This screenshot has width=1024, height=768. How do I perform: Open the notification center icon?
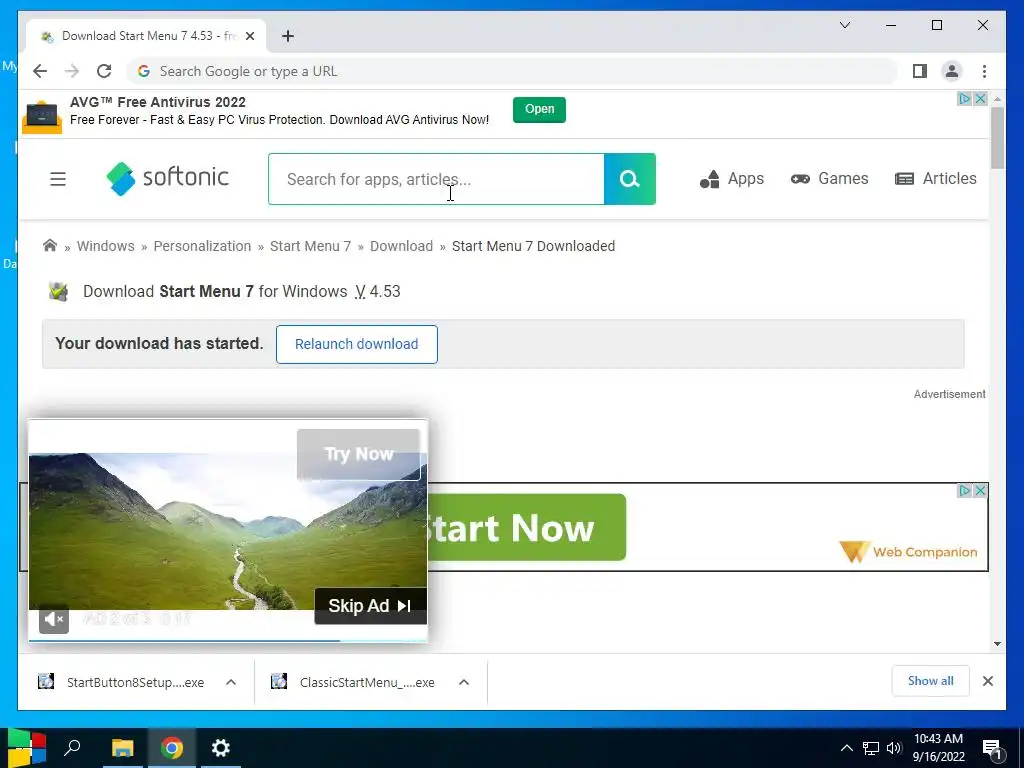pos(992,749)
